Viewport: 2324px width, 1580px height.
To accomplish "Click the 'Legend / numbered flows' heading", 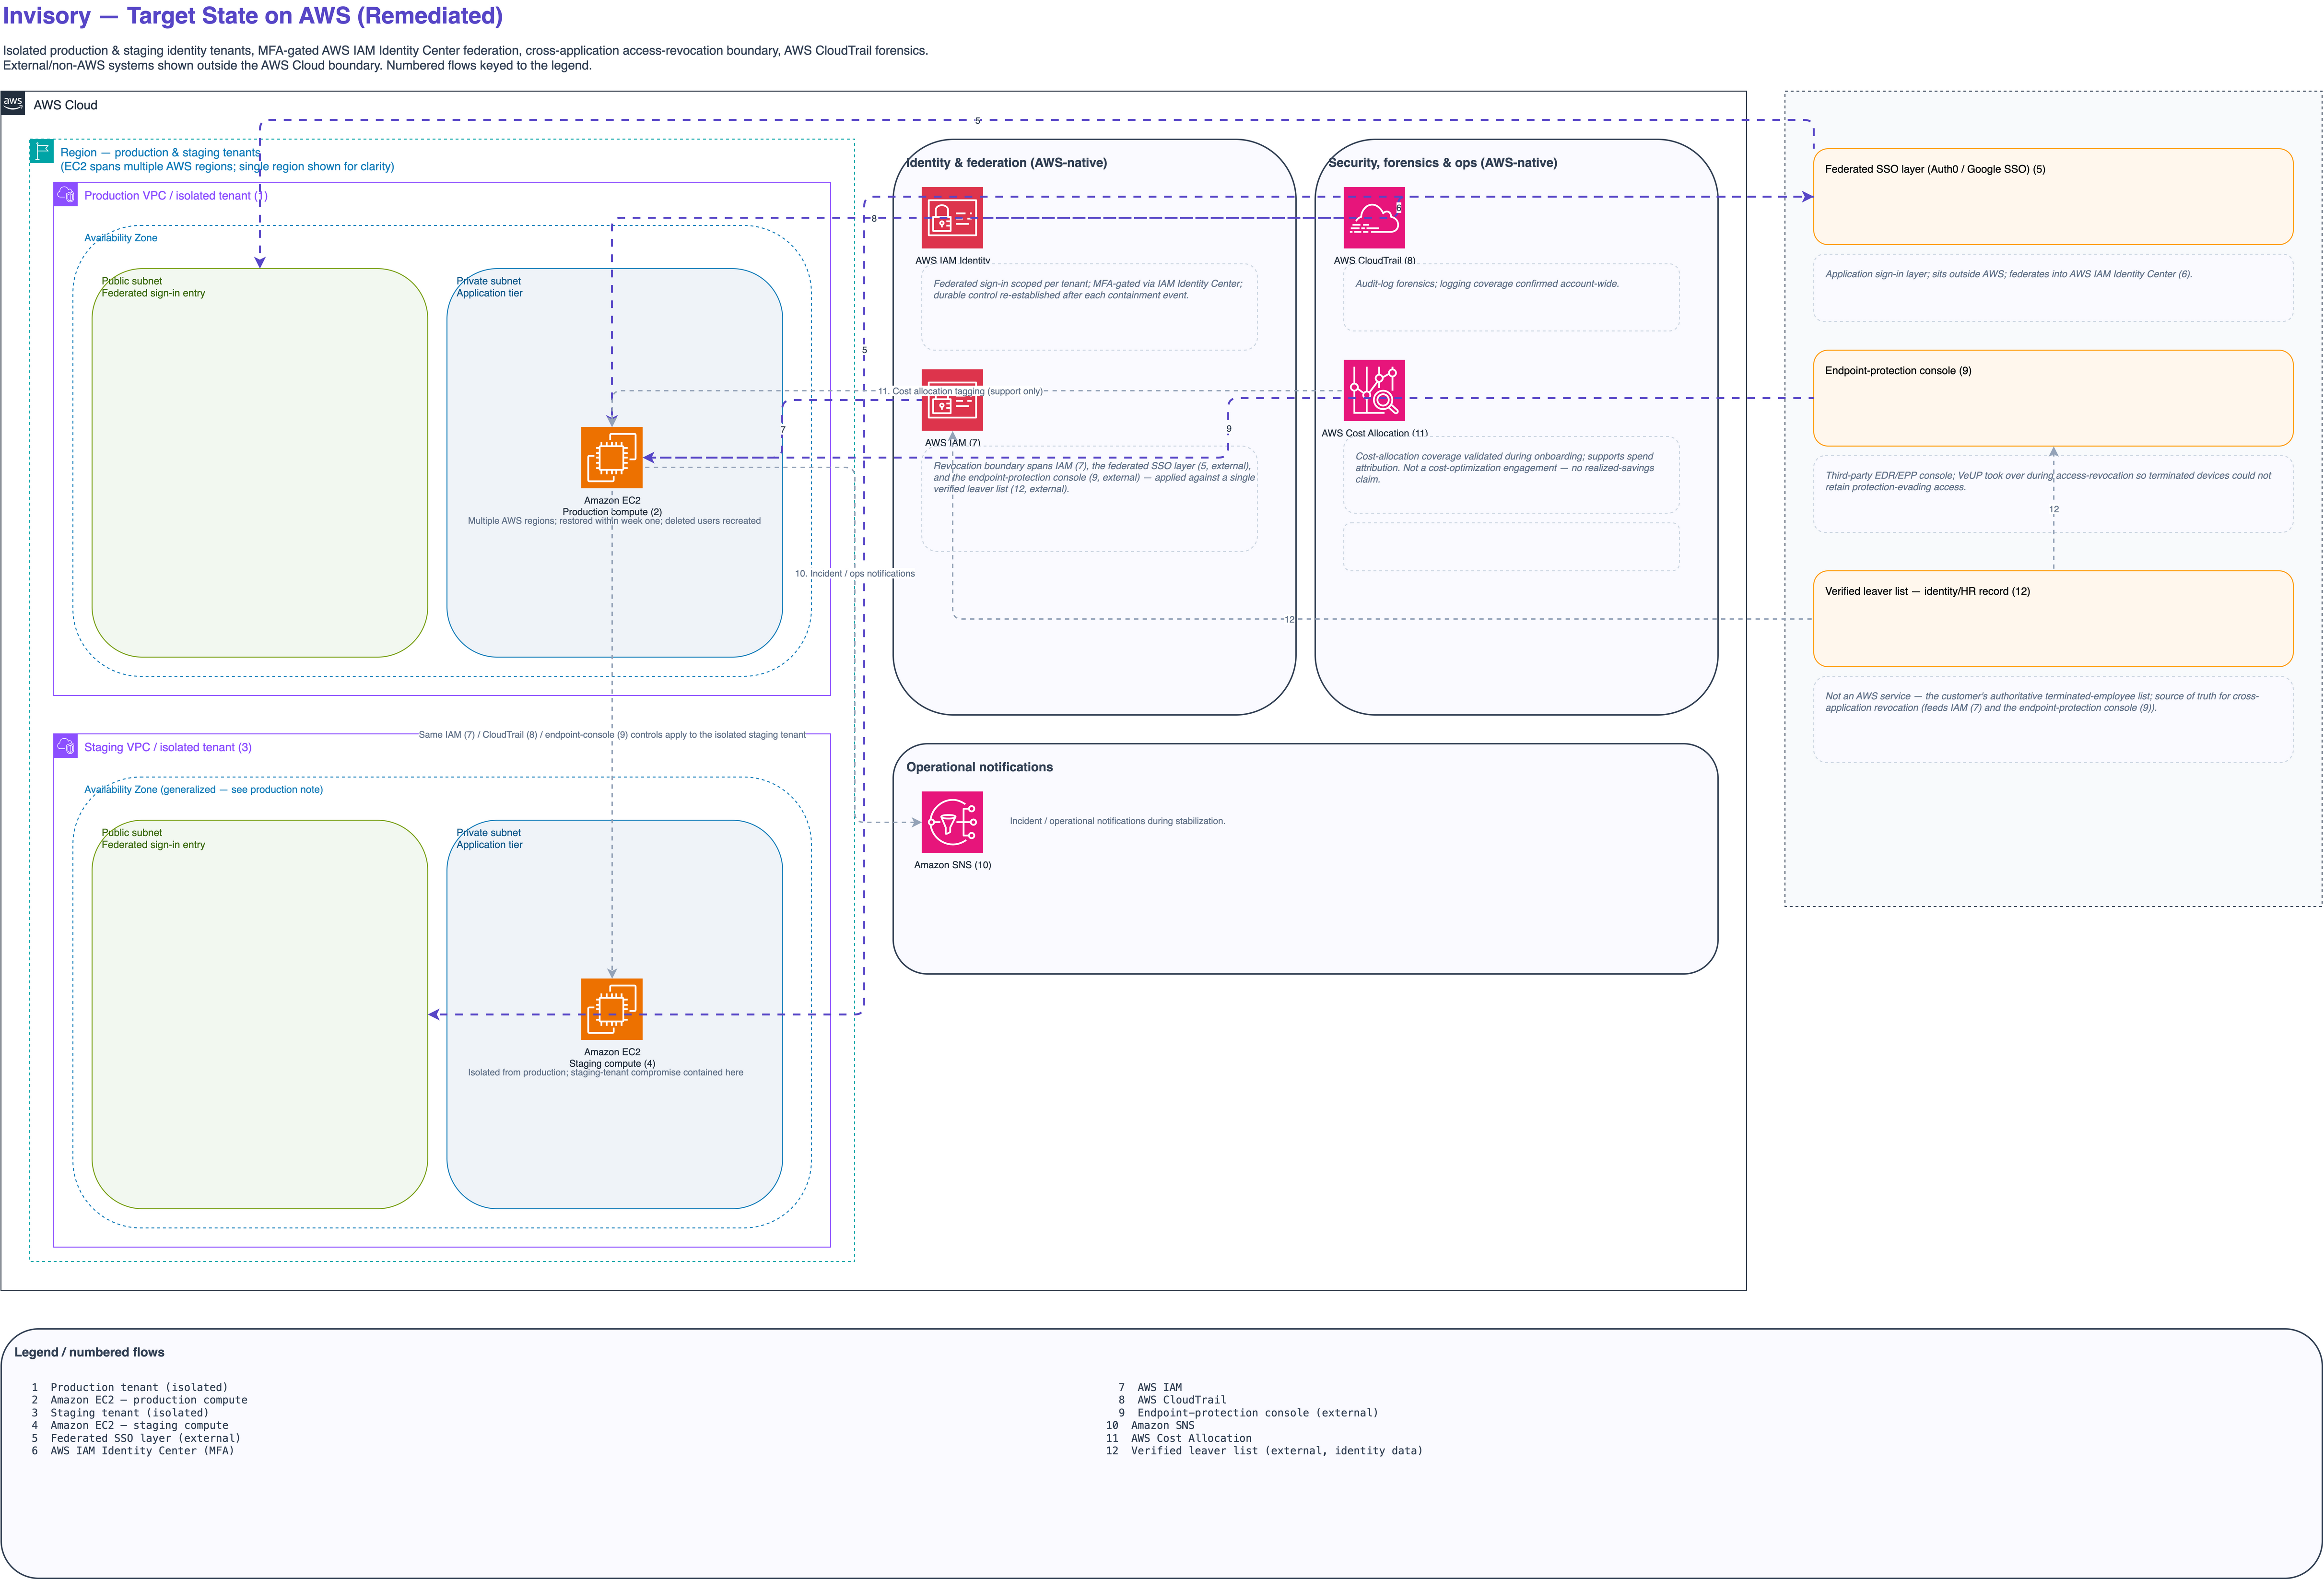I will click(89, 1352).
